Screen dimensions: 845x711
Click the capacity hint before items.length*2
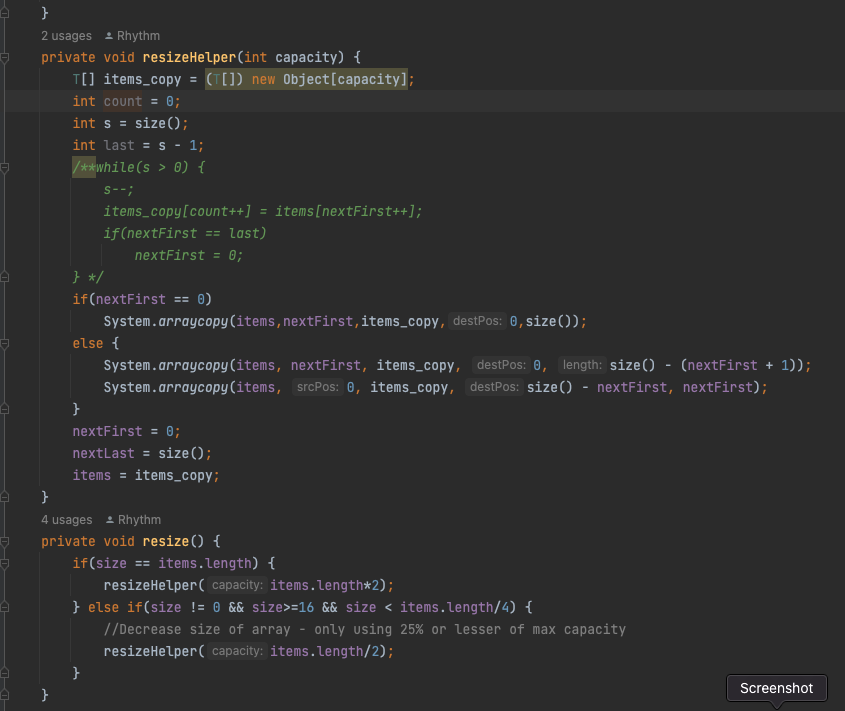pos(236,585)
